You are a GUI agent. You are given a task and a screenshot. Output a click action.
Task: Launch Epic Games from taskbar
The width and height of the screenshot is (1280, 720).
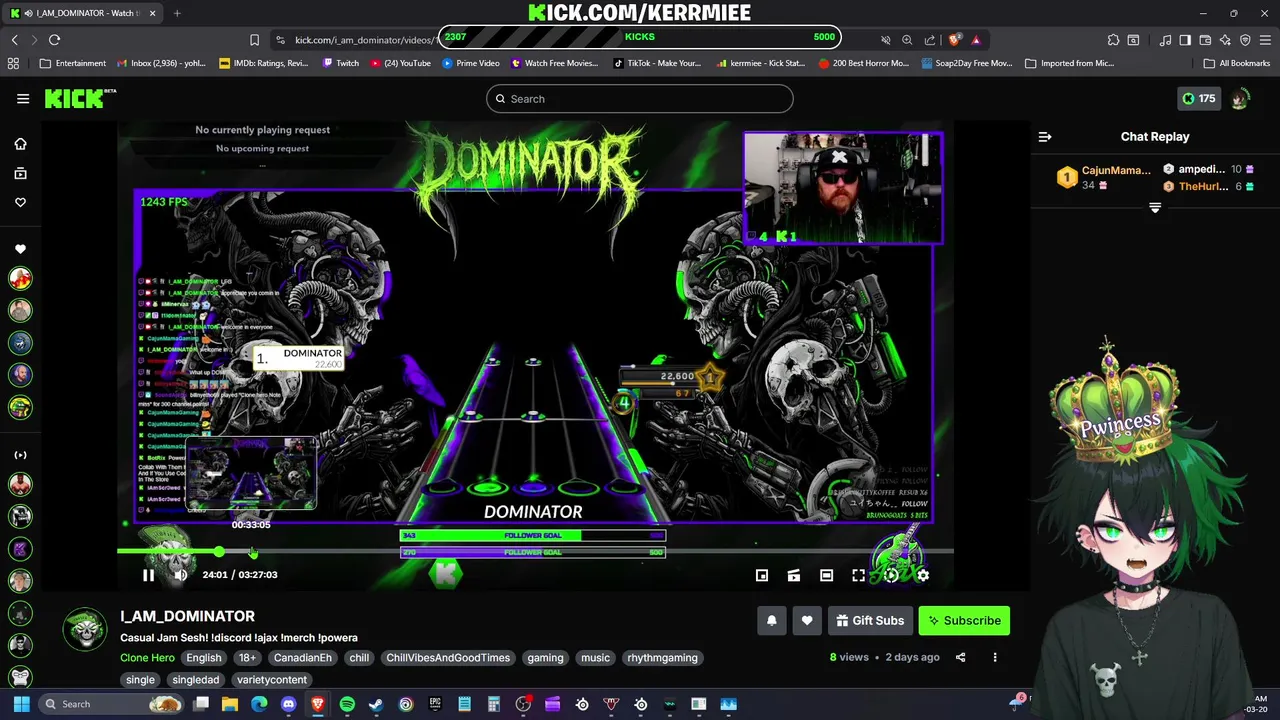(435, 704)
